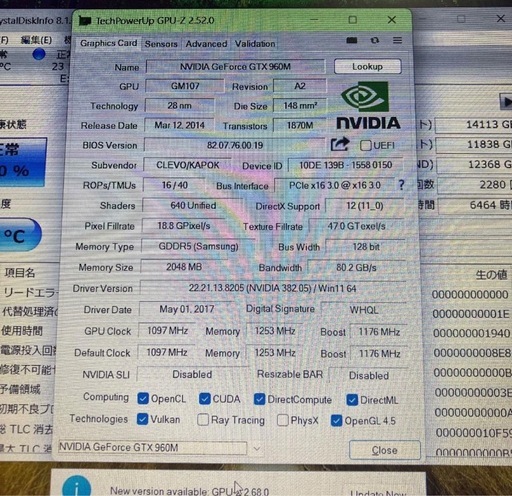Click the Close button in GPU-Z
The height and width of the screenshot is (496, 512).
click(x=385, y=450)
